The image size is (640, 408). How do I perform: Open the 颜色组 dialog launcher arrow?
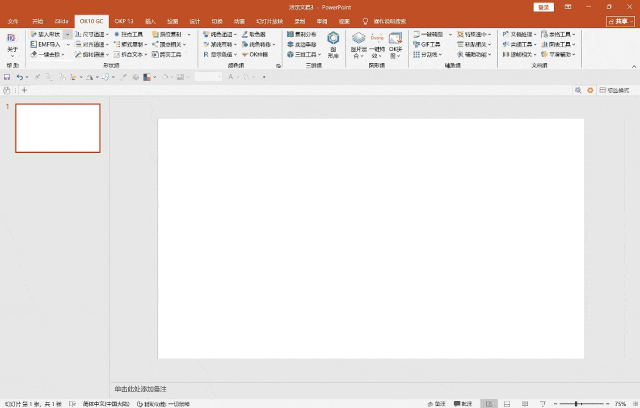278,66
